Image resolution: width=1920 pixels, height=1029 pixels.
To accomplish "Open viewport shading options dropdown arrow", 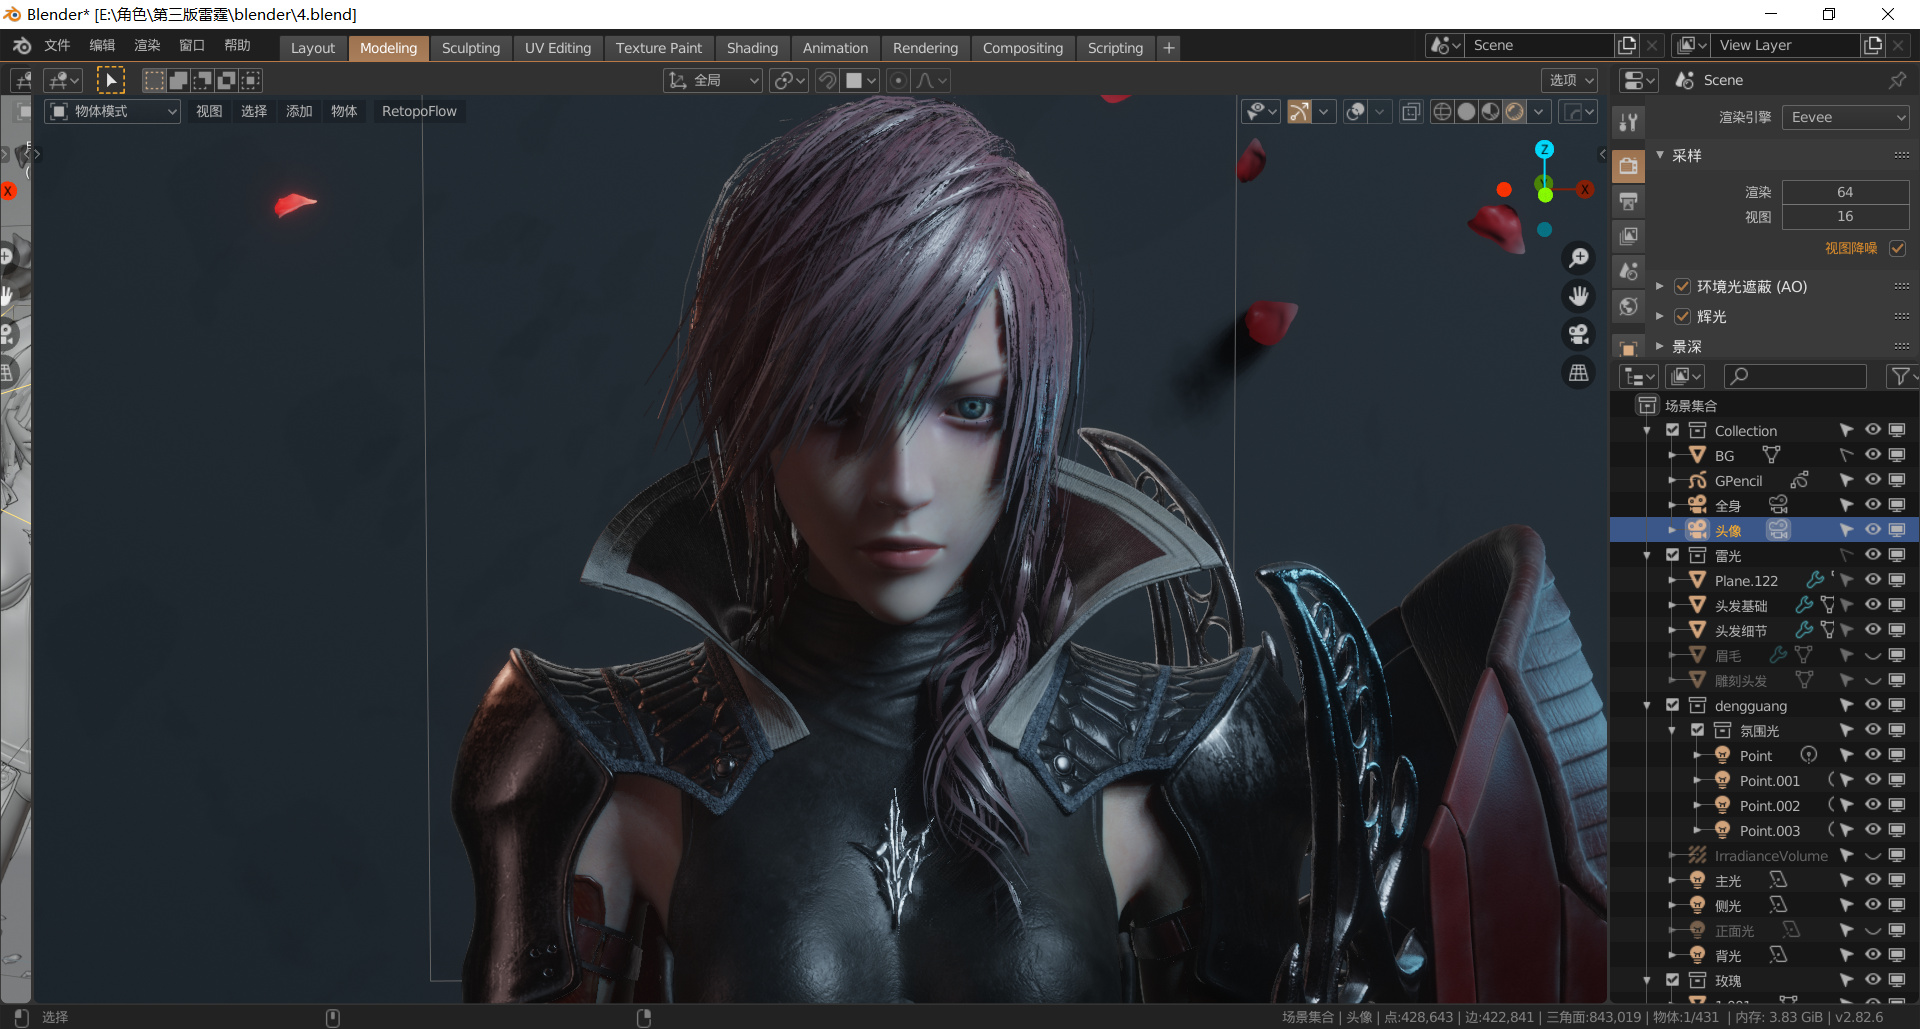I will (x=1539, y=111).
